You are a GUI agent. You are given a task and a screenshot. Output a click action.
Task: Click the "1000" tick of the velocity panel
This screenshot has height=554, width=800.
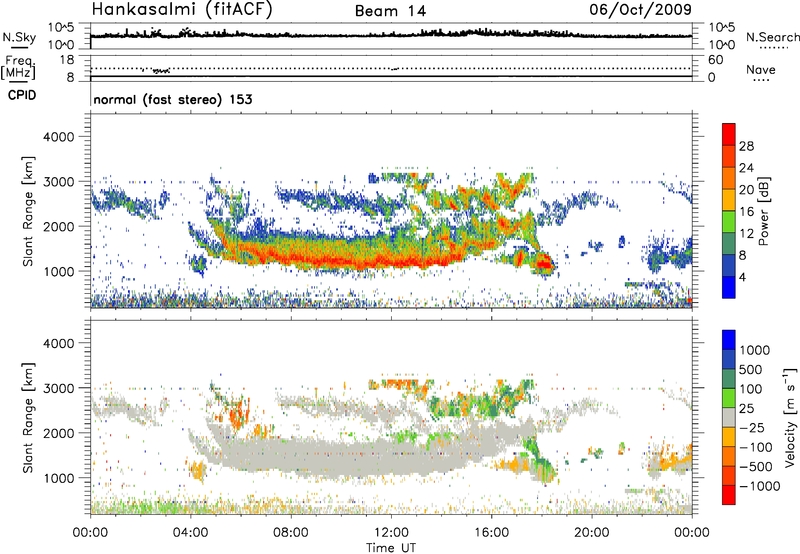point(58,478)
